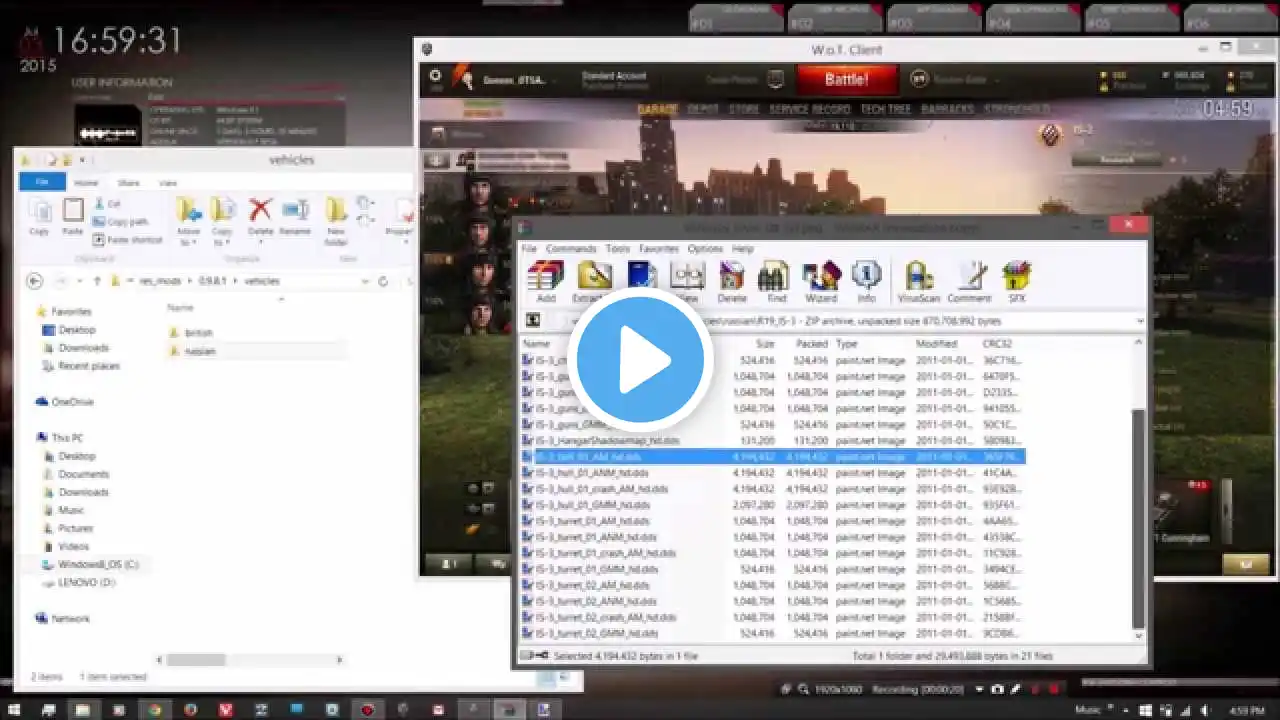The width and height of the screenshot is (1280, 720).
Task: Play the video with the center button
Action: click(x=640, y=360)
